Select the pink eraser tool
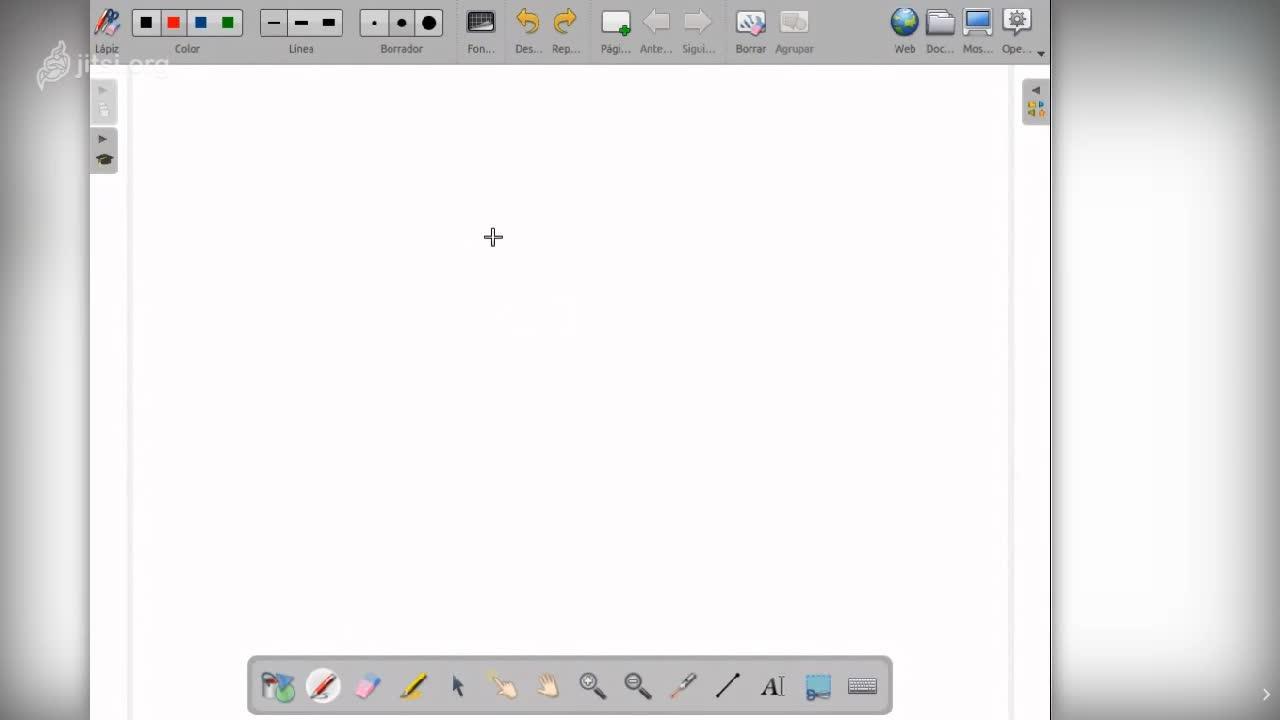 coord(368,686)
